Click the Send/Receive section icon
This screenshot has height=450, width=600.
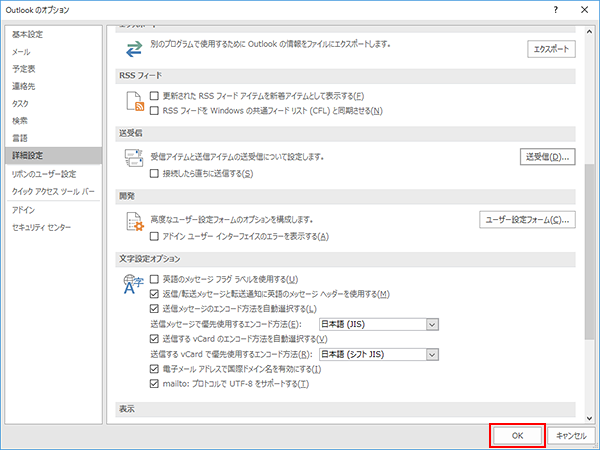[132, 159]
